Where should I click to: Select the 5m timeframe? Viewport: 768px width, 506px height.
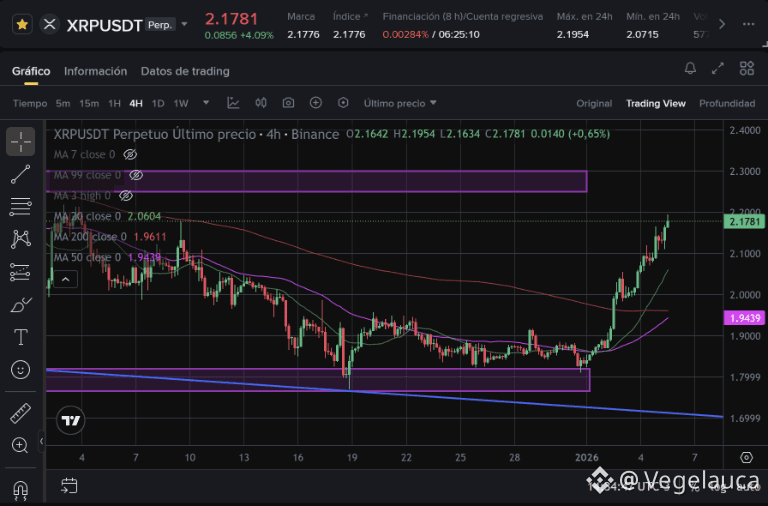pos(63,103)
